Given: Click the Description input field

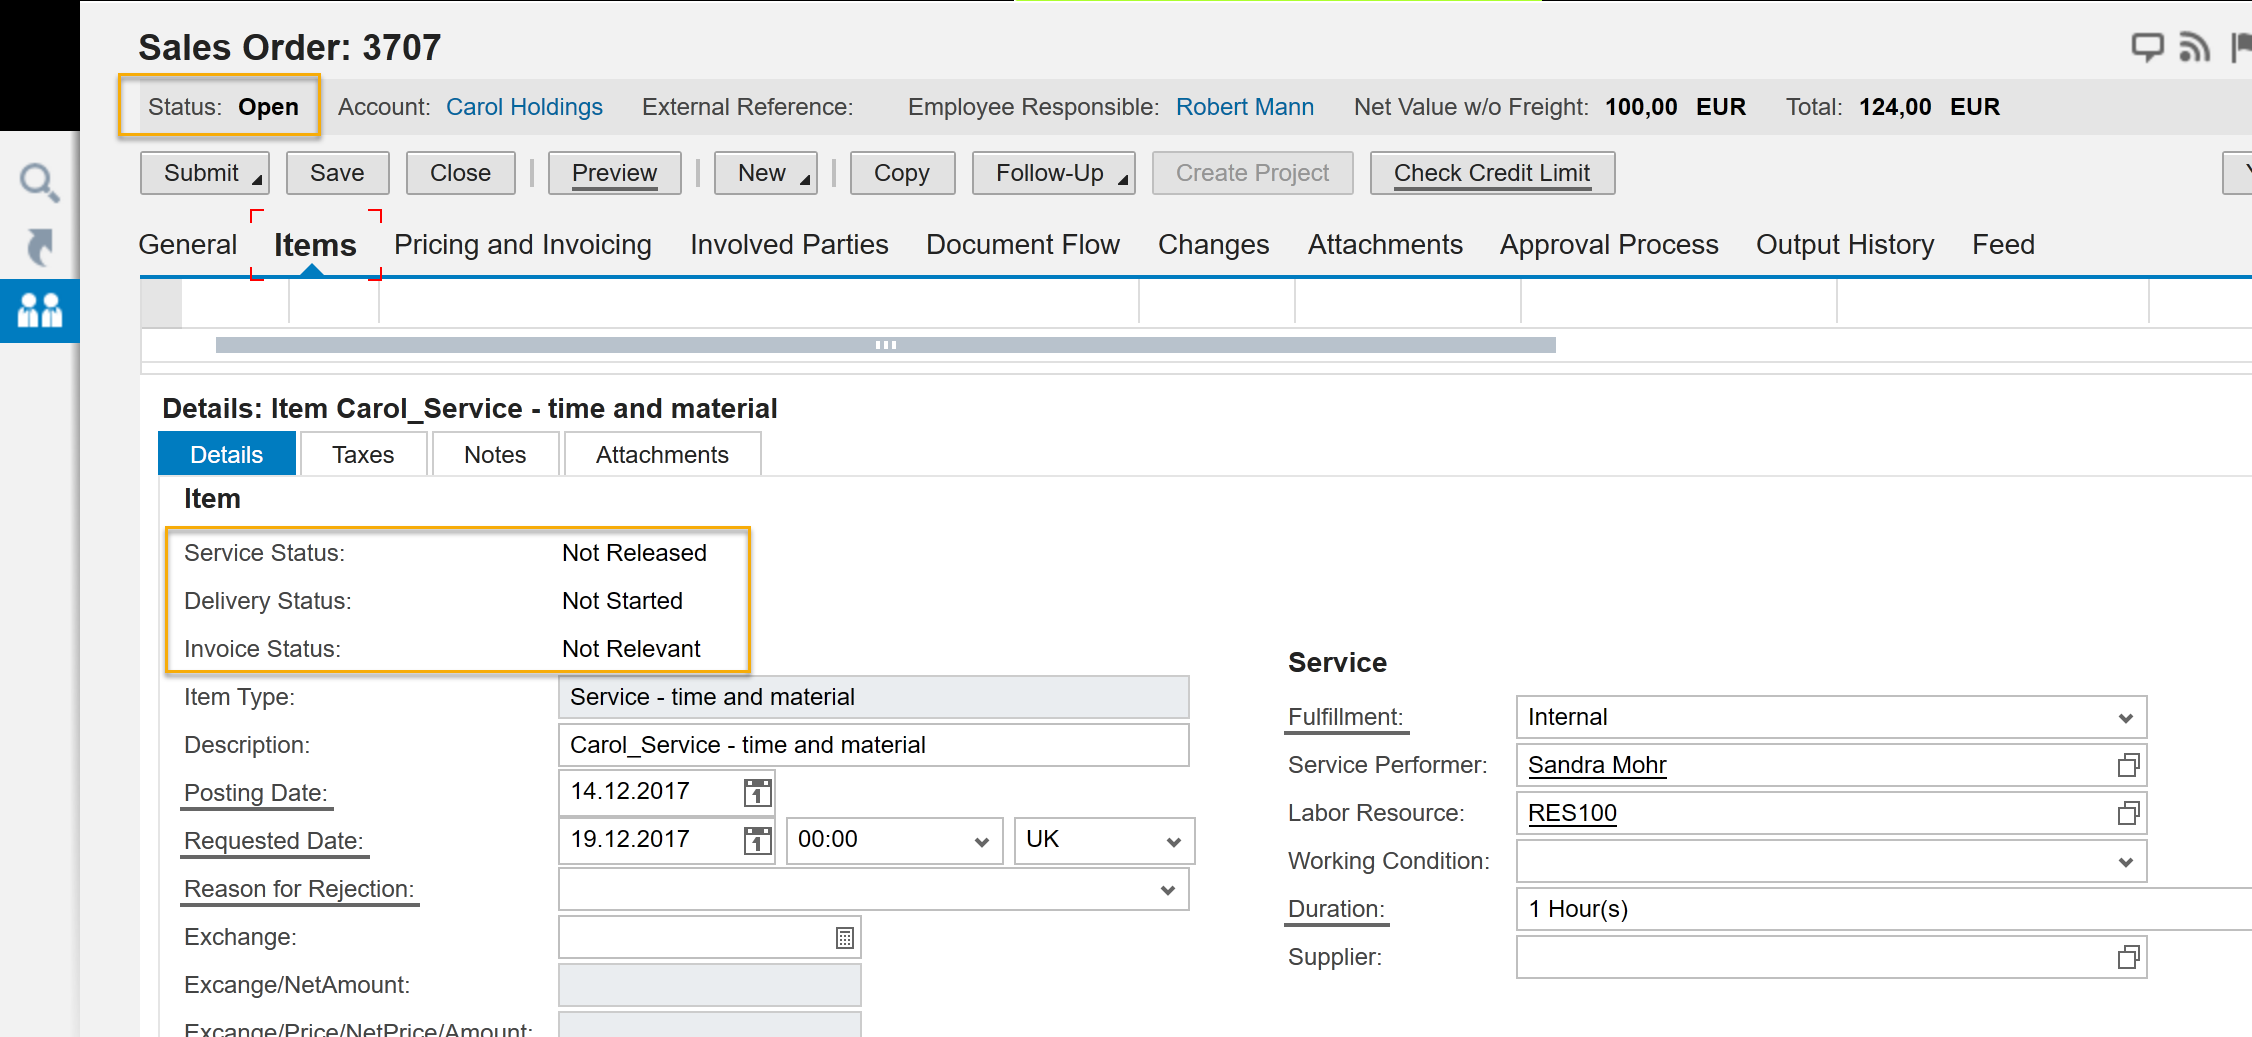Looking at the screenshot, I should (x=873, y=745).
